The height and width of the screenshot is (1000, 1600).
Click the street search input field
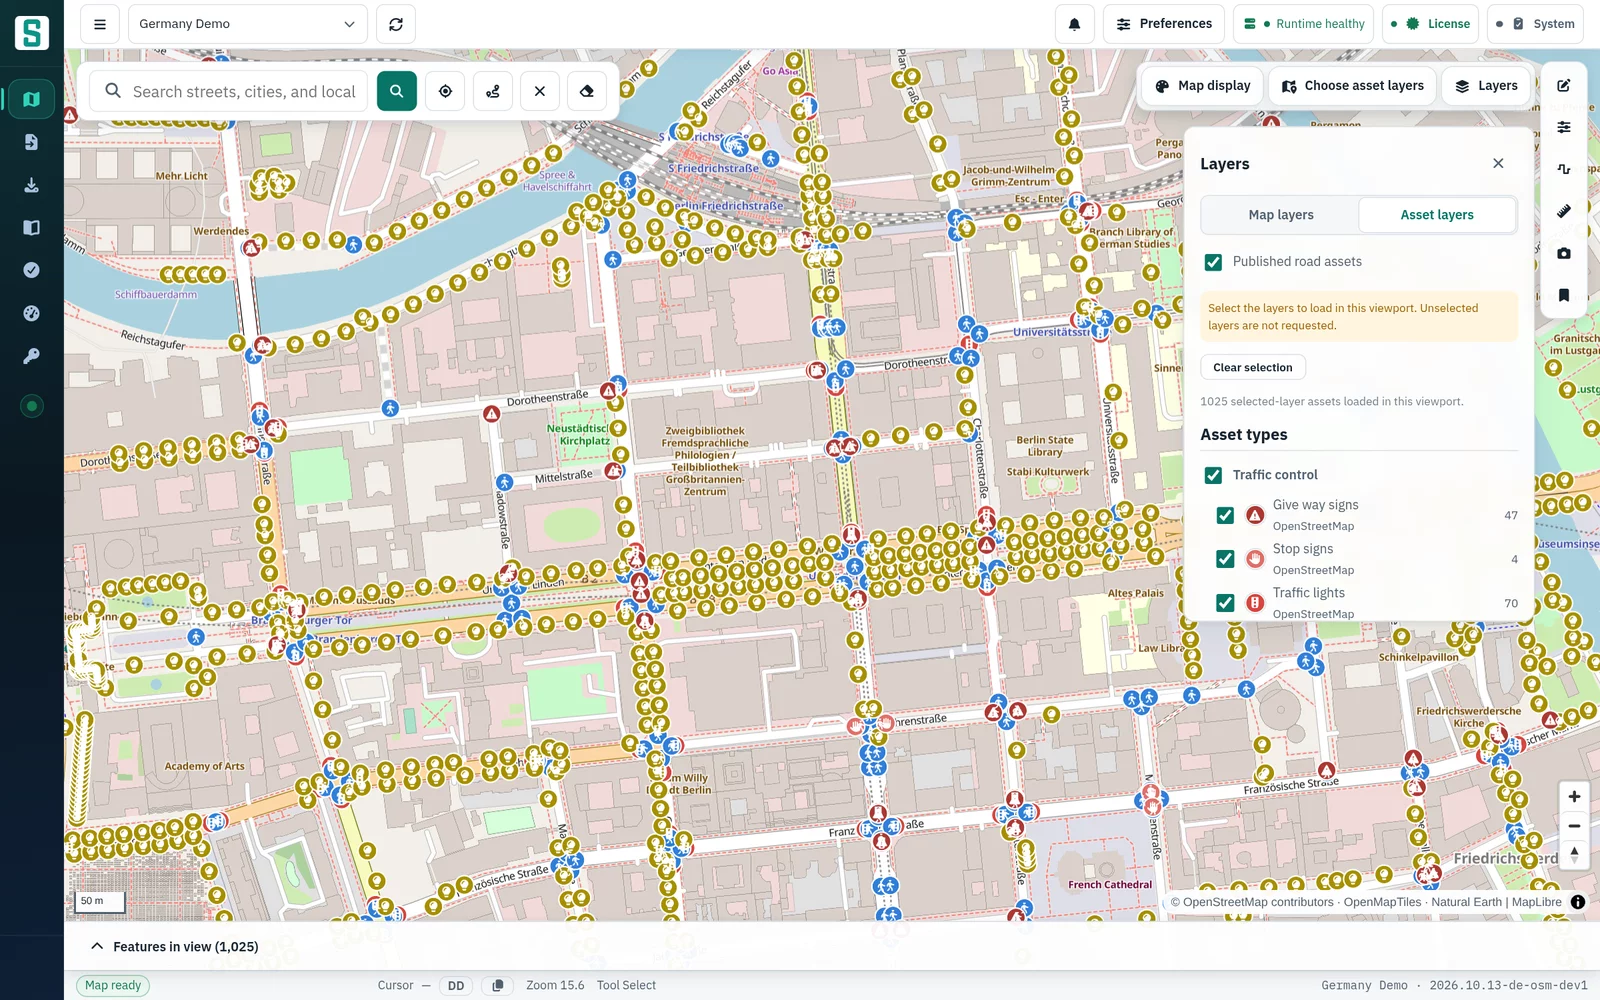click(229, 91)
